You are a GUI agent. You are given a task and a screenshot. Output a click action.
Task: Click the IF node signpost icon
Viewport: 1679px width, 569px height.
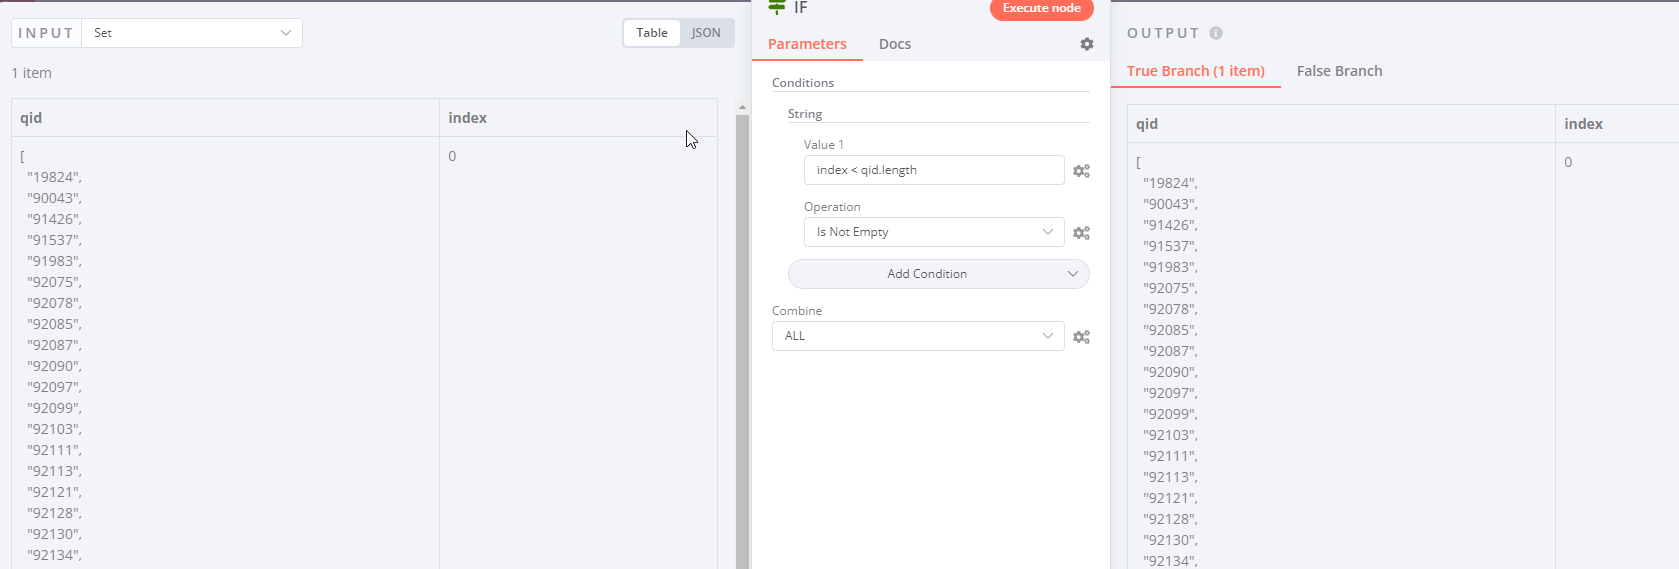point(777,7)
